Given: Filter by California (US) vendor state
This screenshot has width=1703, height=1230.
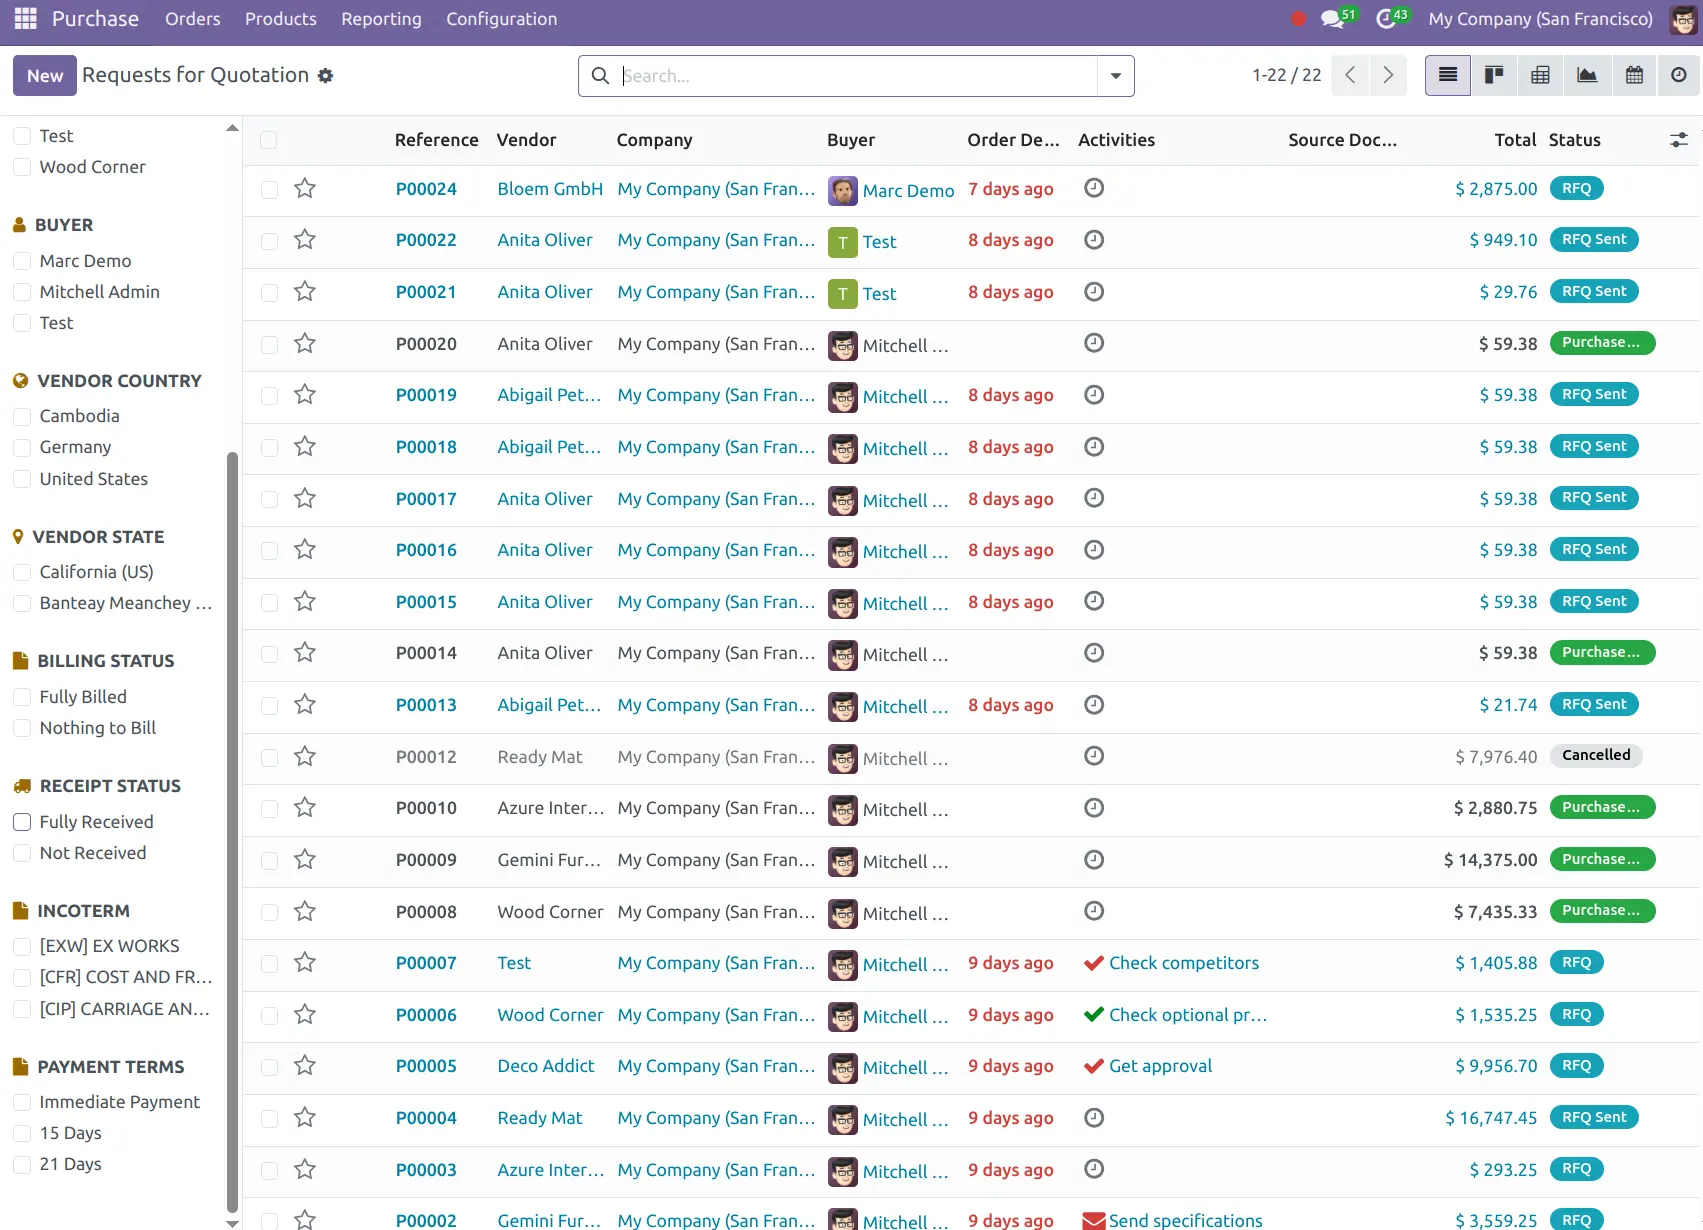Looking at the screenshot, I should [x=22, y=572].
